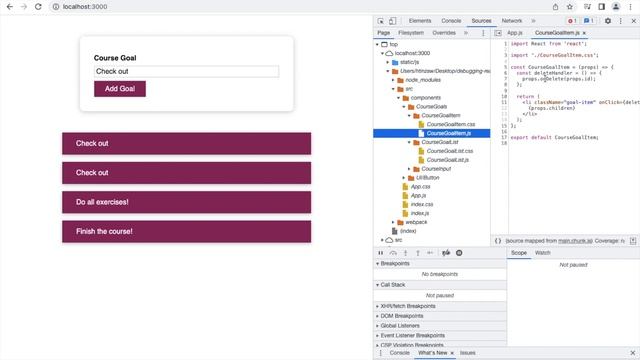
Task: Click the main.chunk.js source map link
Action: click(x=575, y=241)
